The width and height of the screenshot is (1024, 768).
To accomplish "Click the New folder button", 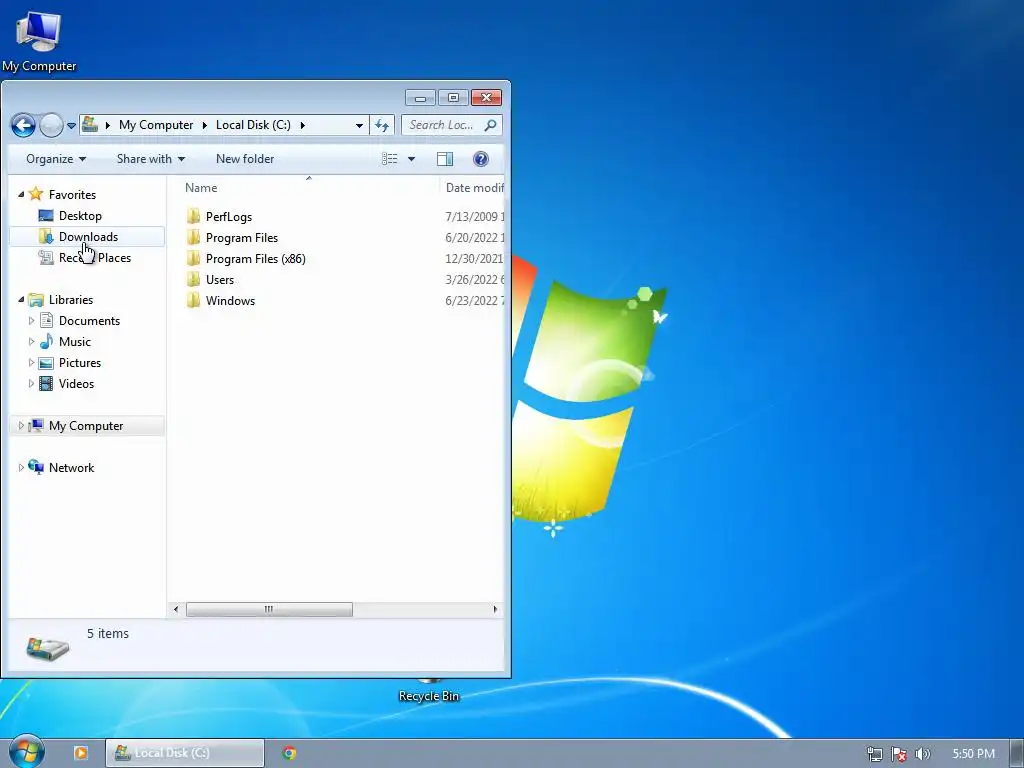I will pos(245,159).
